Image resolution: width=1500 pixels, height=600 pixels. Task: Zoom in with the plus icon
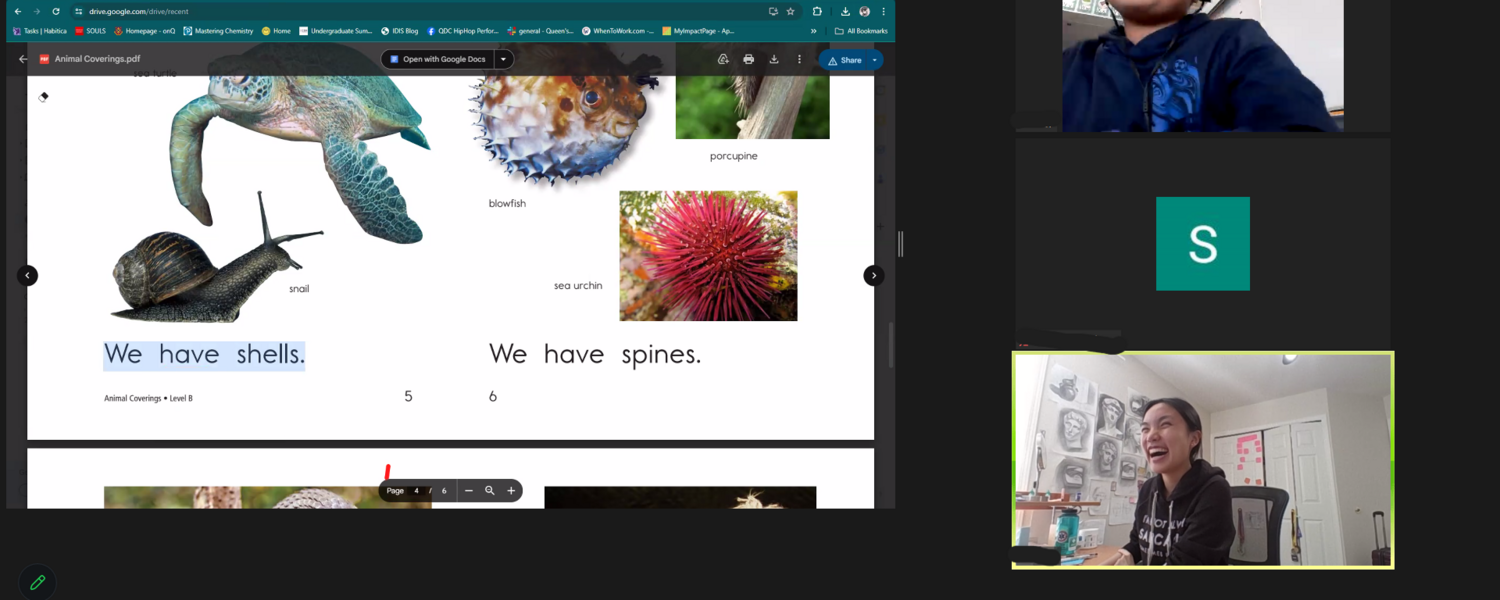tap(511, 491)
